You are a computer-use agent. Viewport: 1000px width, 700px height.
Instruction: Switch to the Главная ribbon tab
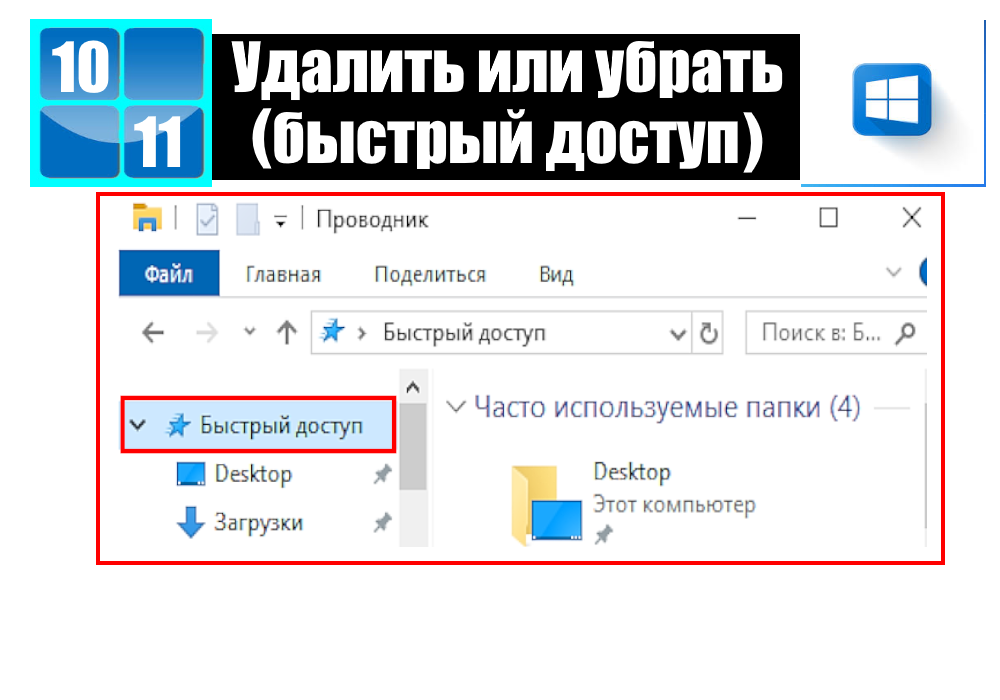coord(283,275)
